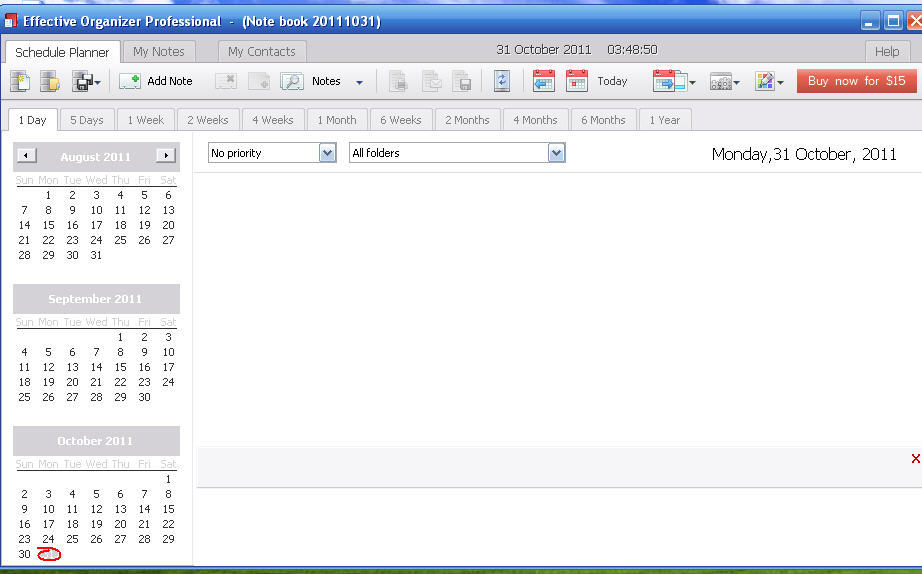This screenshot has width=922, height=574.
Task: Select the 2 Weeks view tab
Action: tap(208, 120)
